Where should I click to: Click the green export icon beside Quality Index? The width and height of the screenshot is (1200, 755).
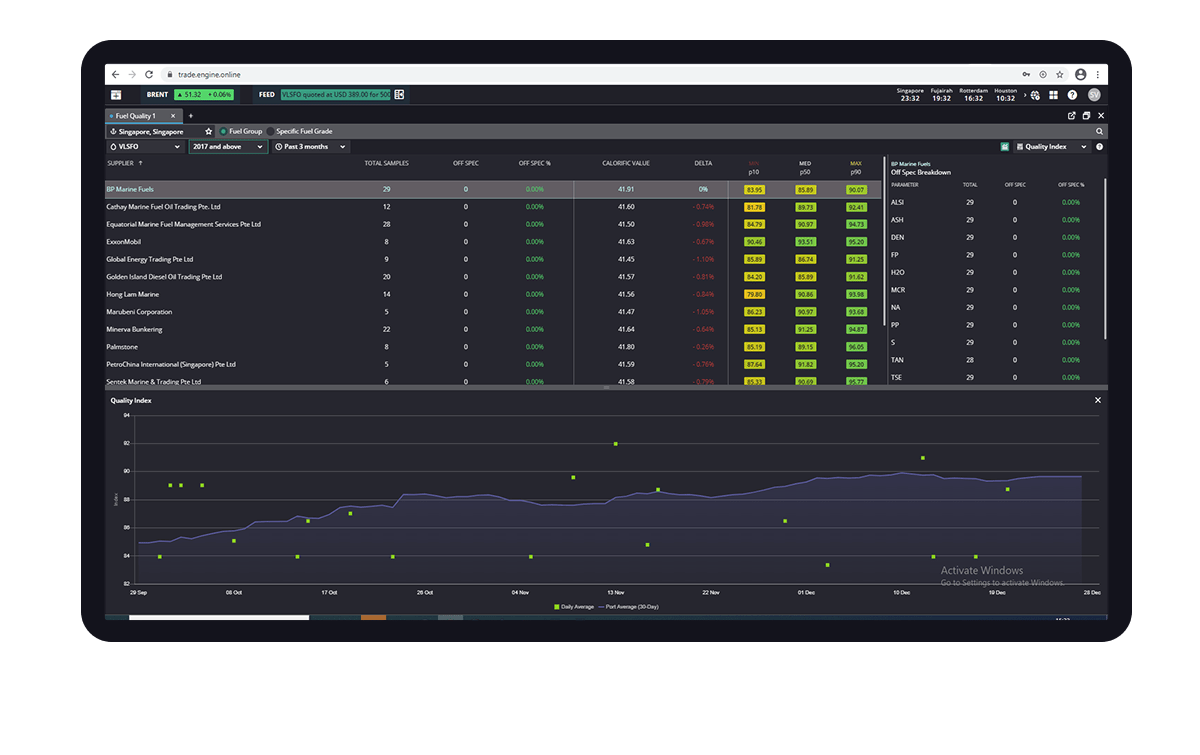tap(1003, 147)
